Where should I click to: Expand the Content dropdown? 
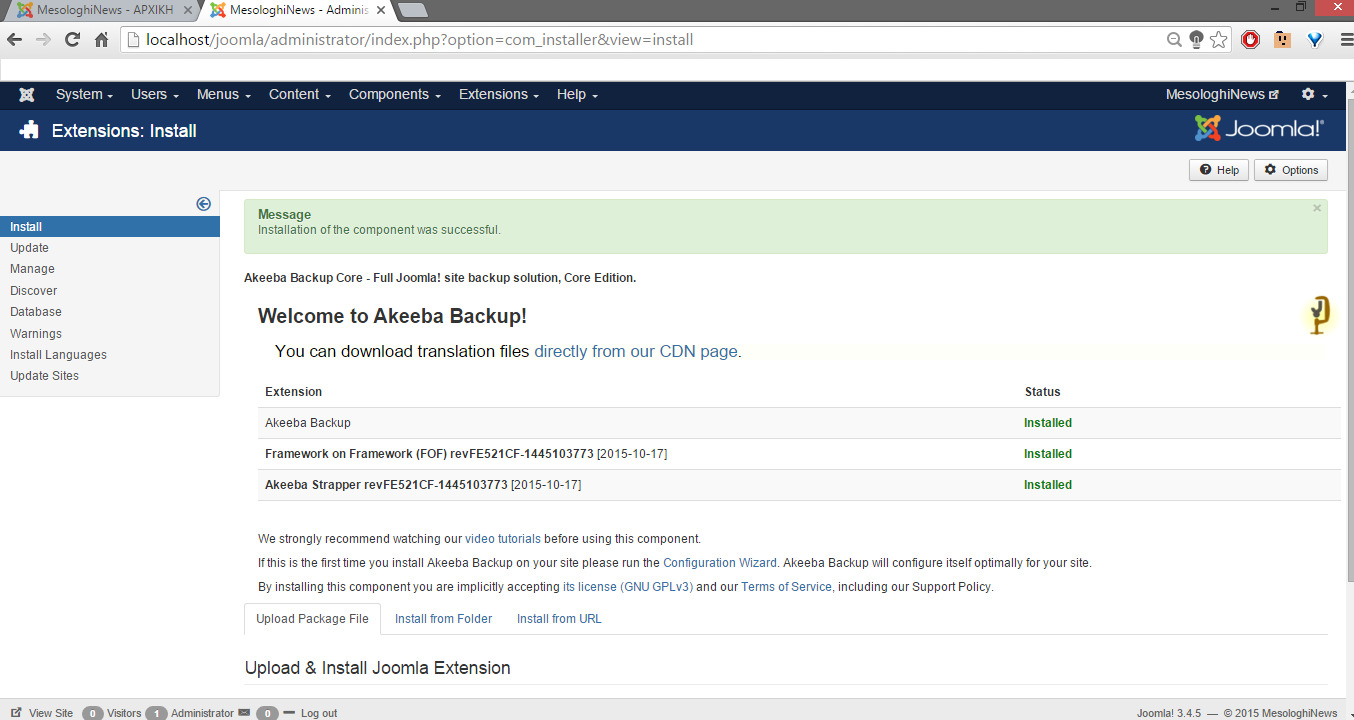pos(300,94)
